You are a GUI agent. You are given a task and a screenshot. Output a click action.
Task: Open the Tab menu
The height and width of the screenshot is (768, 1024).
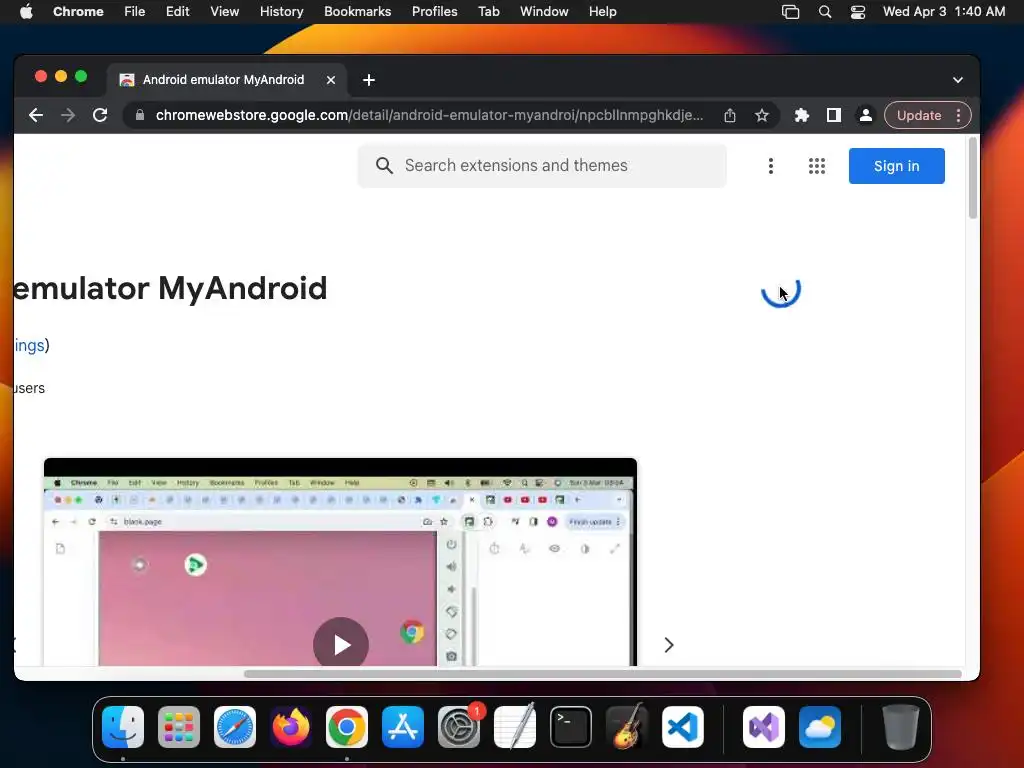tap(488, 12)
